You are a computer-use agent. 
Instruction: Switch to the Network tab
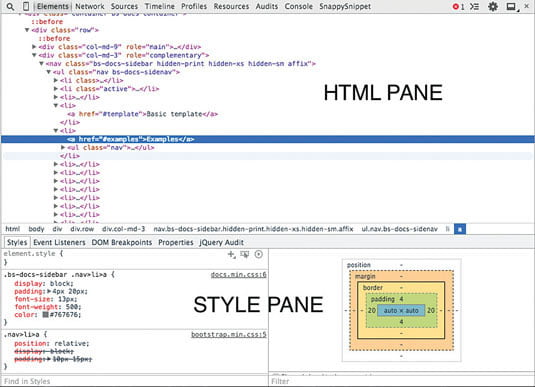coord(90,6)
